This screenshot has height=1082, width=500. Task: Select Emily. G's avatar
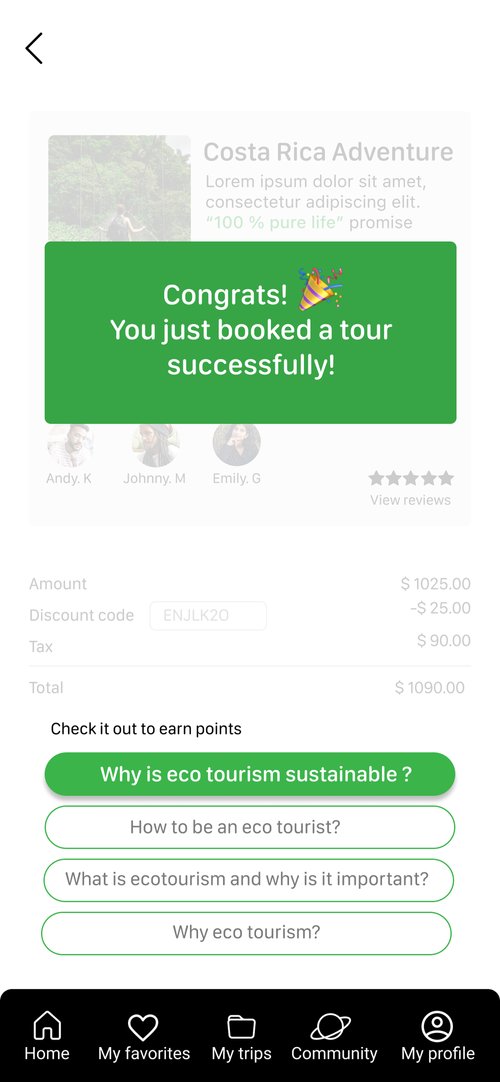[x=237, y=445]
